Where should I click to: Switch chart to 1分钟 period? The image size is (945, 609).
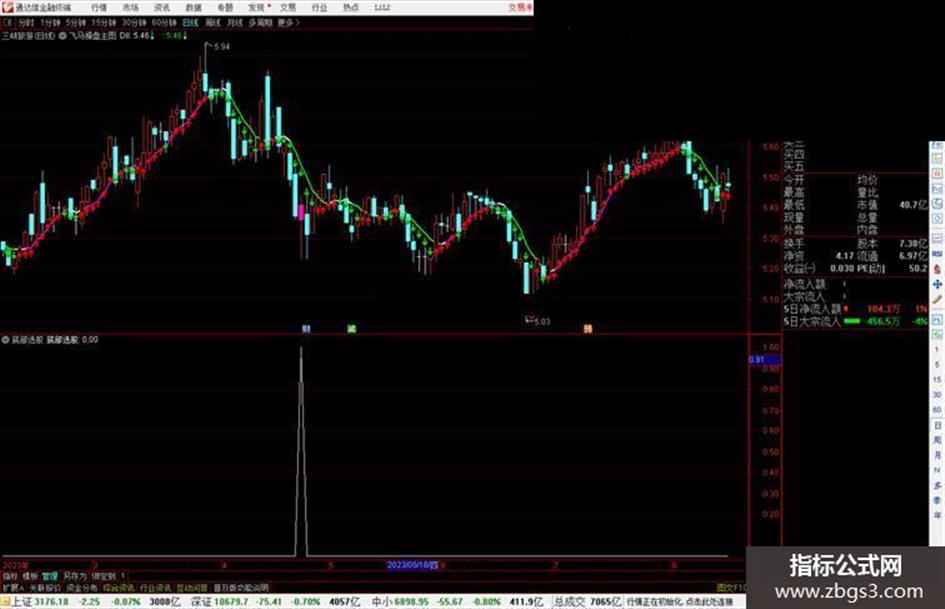tap(50, 22)
